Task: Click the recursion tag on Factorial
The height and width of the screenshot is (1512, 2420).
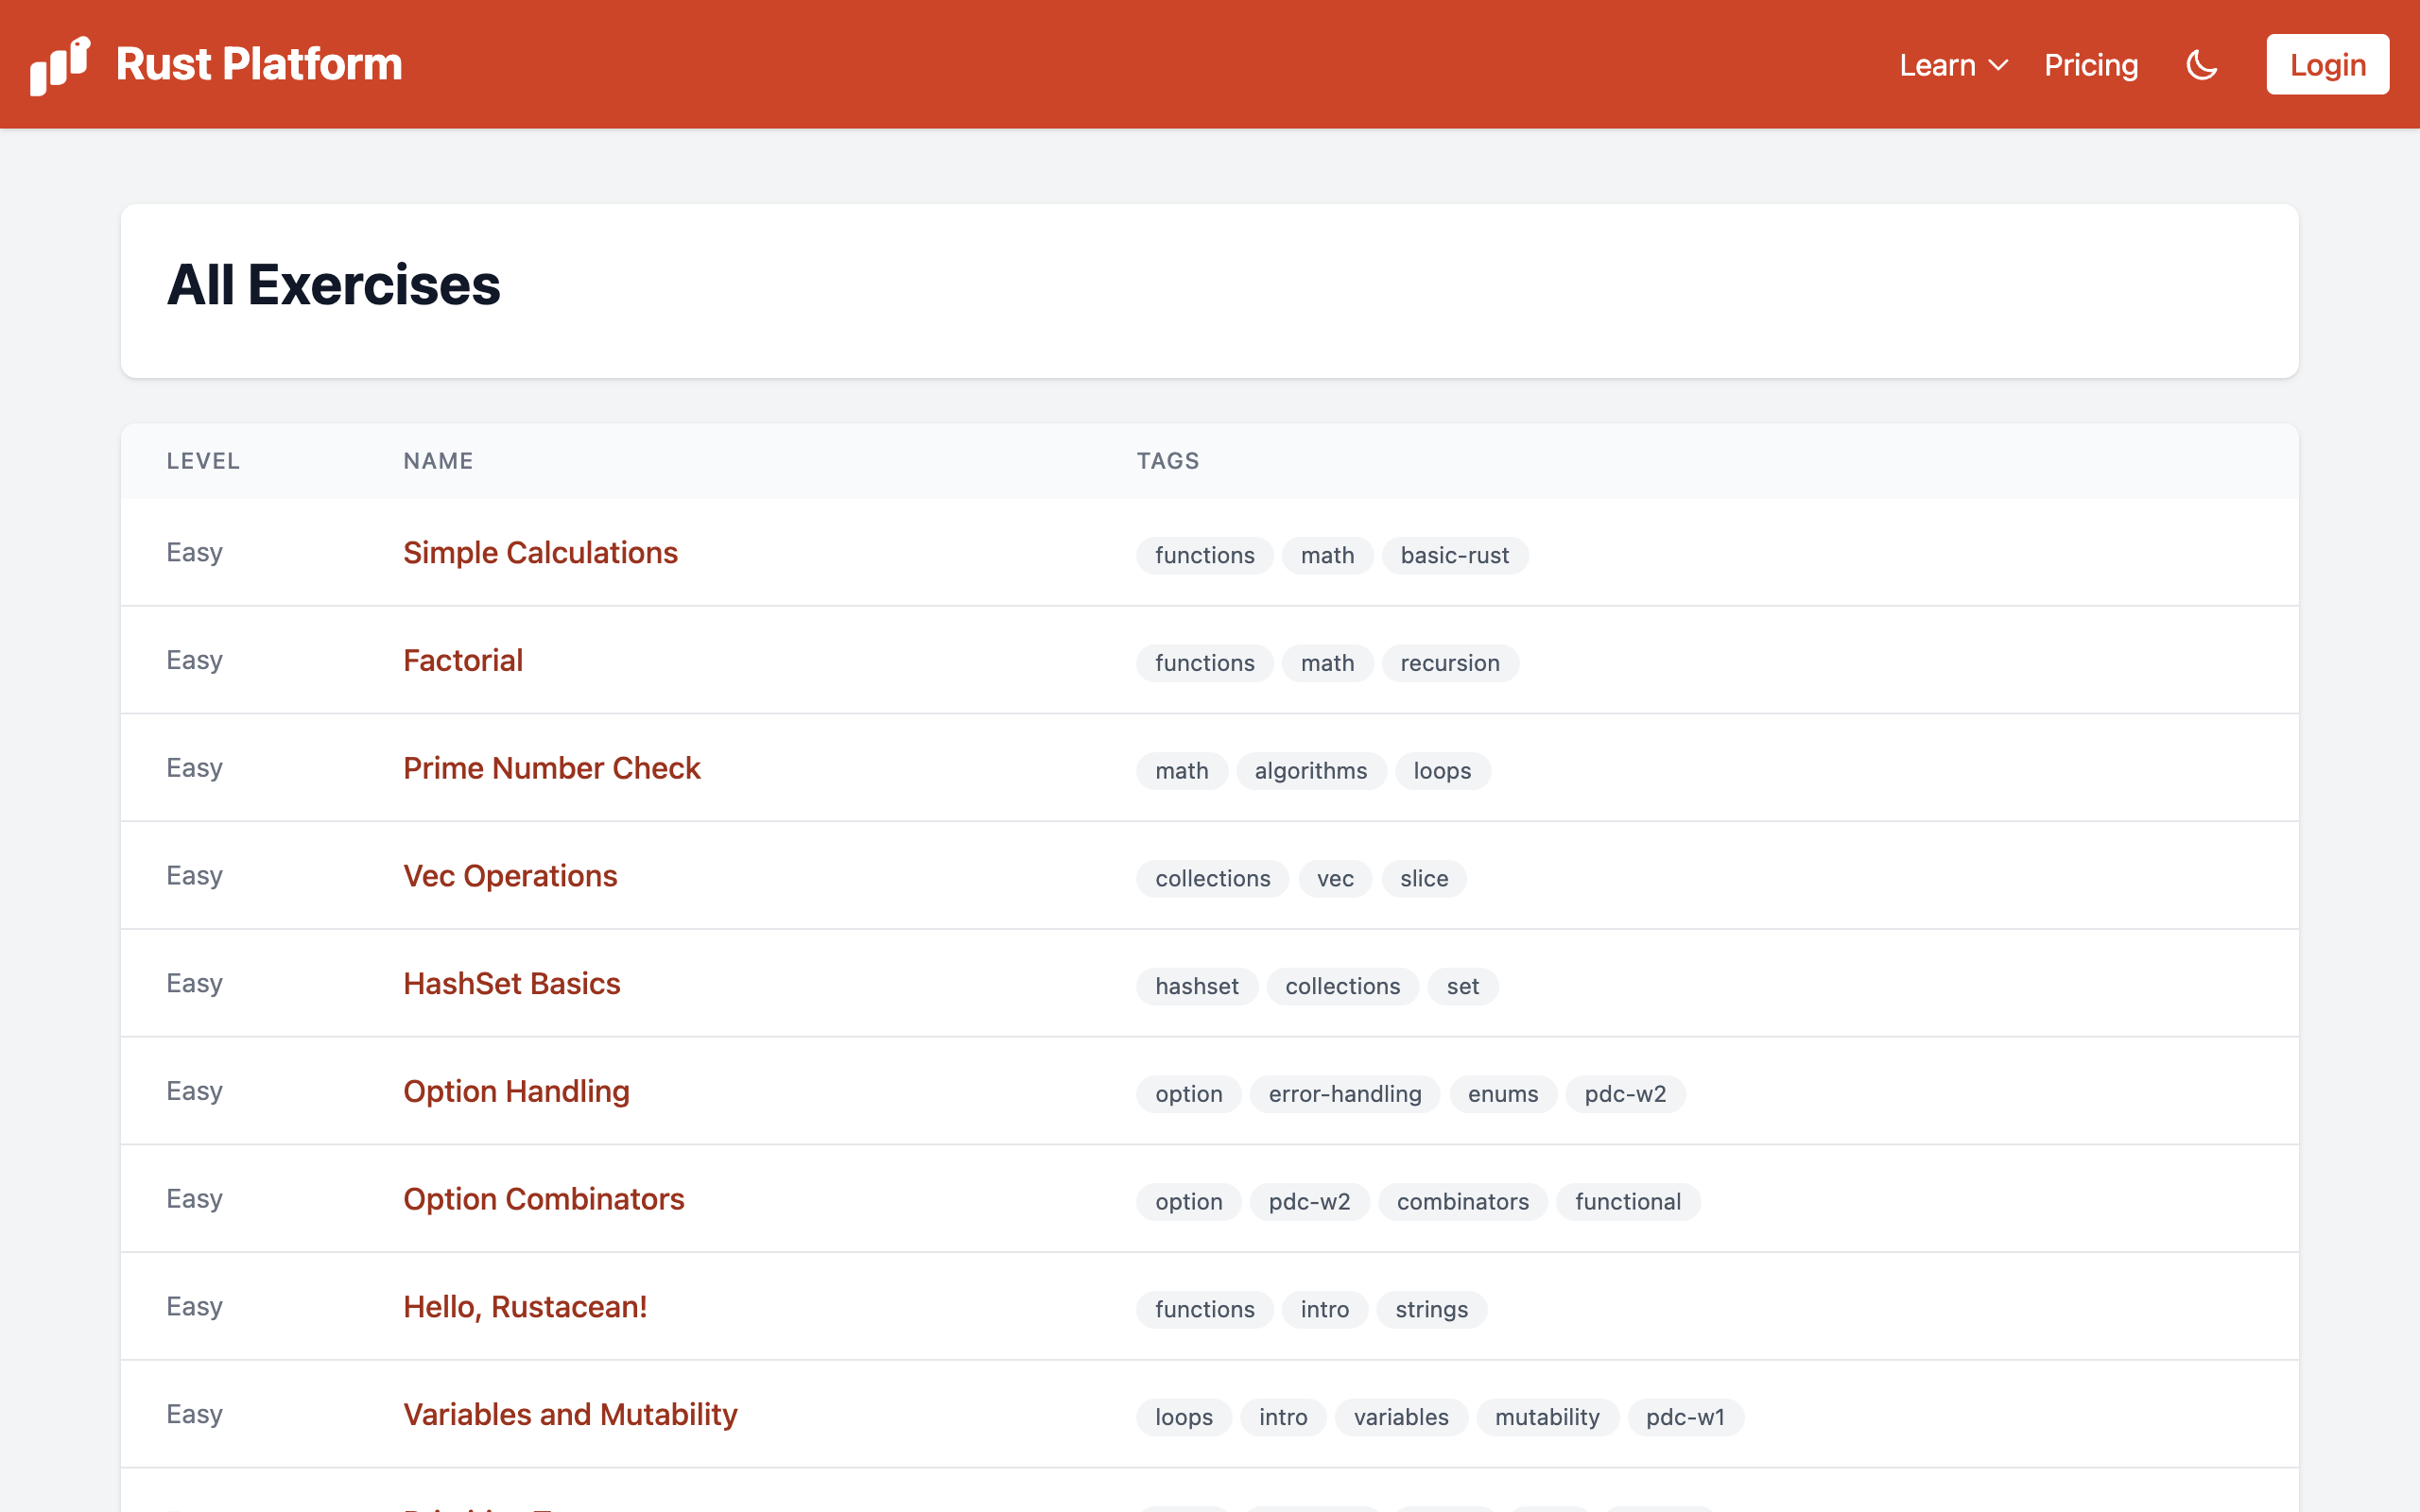Action: tap(1450, 662)
